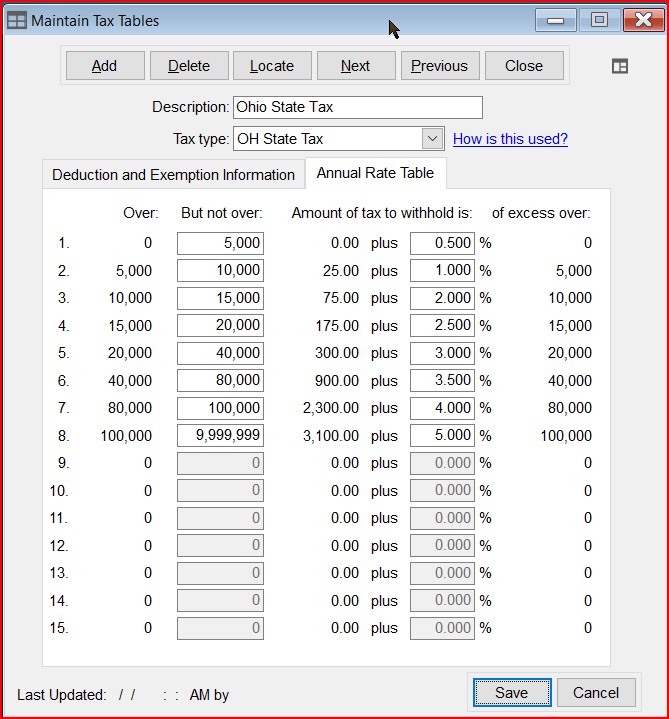
Task: Go to the Previous tax table
Action: click(440, 66)
